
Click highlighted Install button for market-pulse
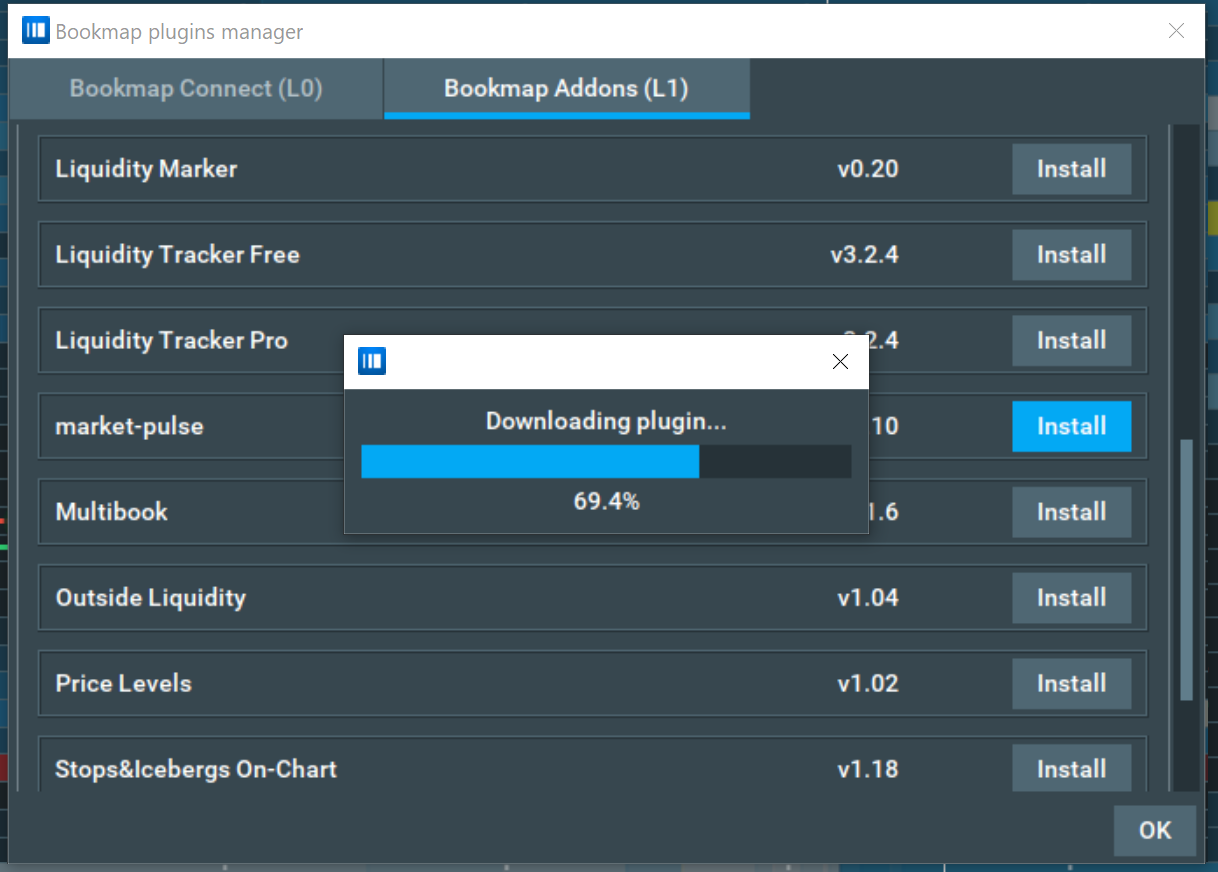[1072, 427]
